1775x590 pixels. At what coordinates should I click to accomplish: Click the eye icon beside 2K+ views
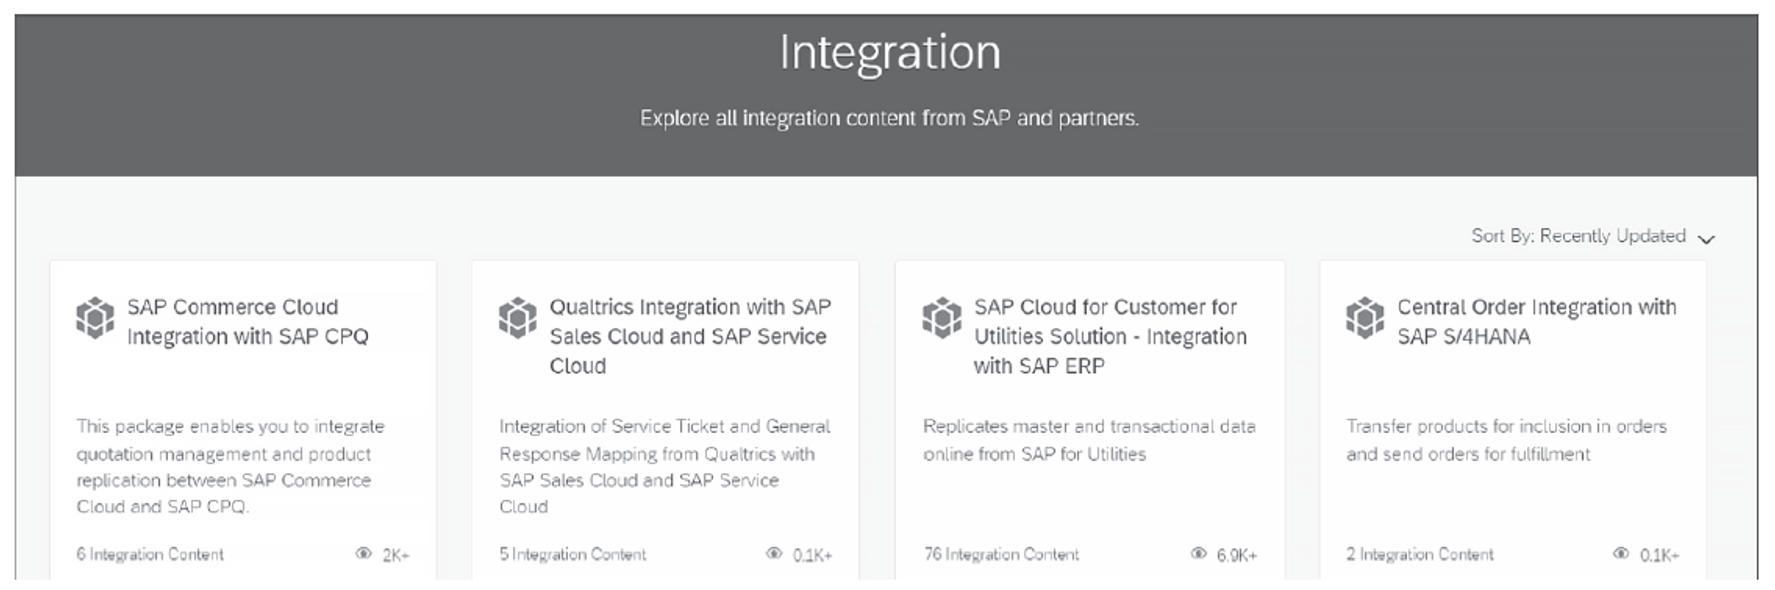click(364, 553)
